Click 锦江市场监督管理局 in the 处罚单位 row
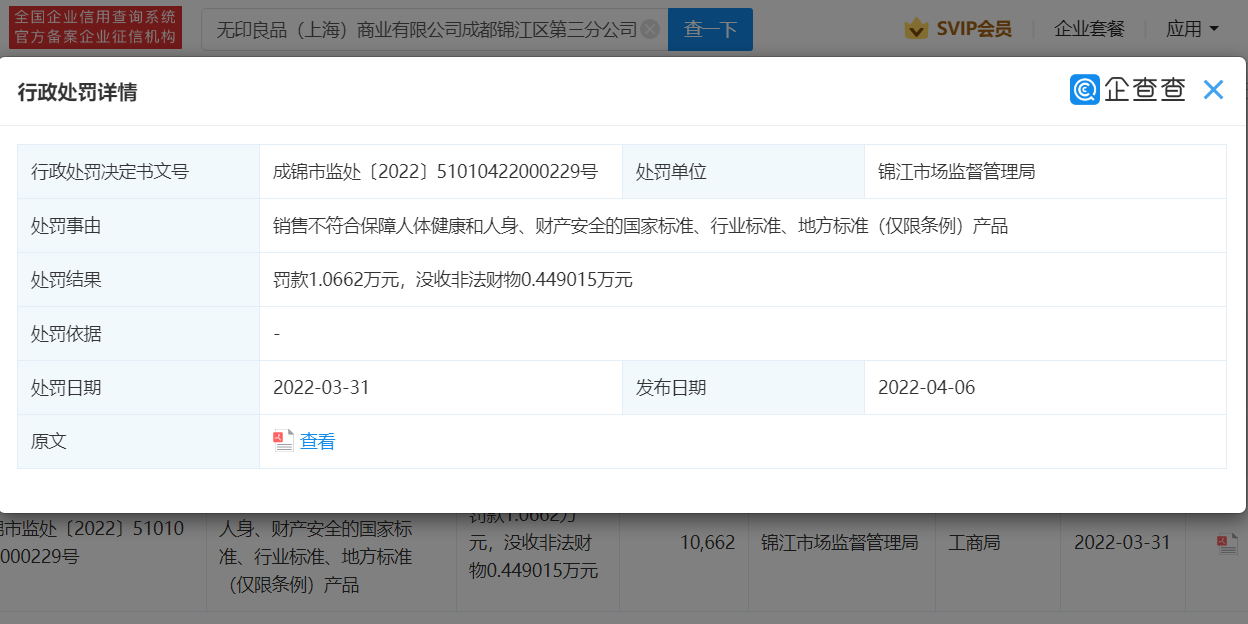Screen dimensions: 1248x624 (x=956, y=172)
